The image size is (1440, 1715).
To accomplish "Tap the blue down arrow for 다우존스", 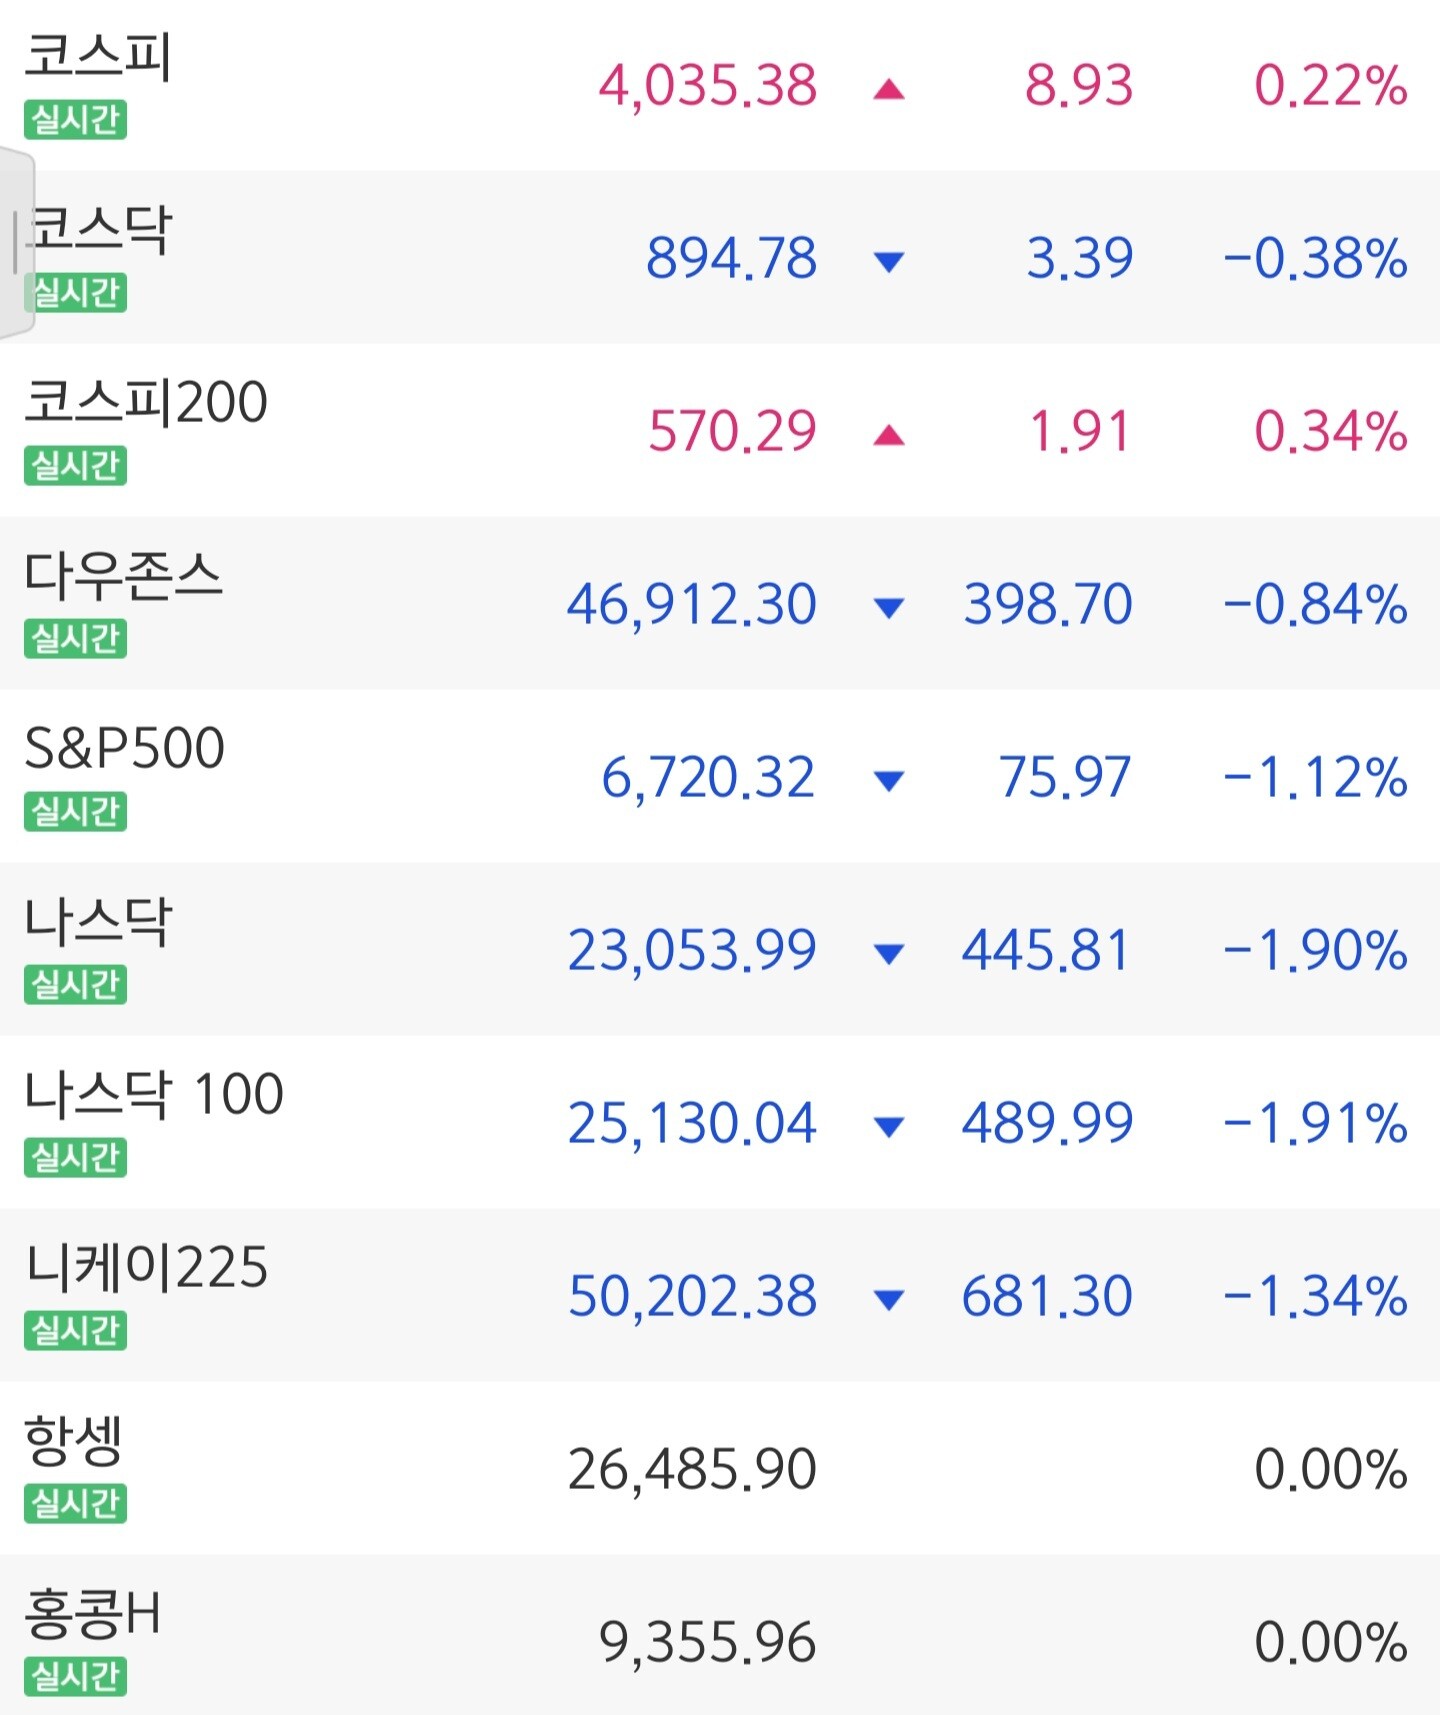I will 888,607.
